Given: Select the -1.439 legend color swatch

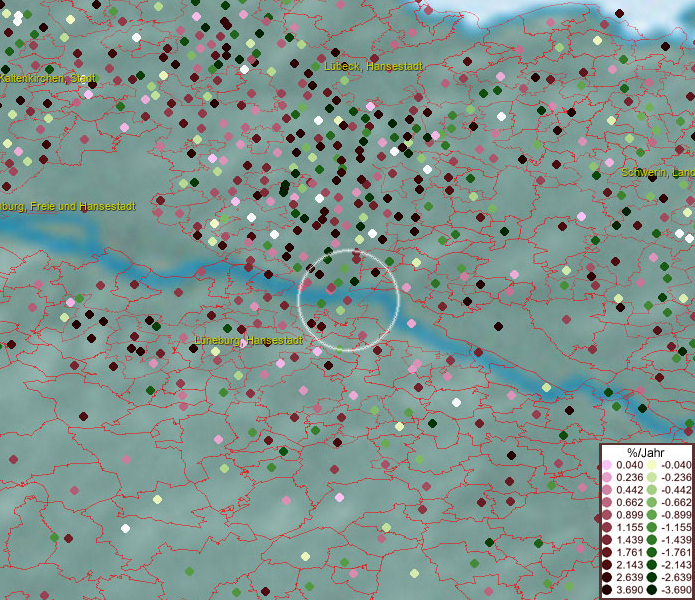Looking at the screenshot, I should pos(652,540).
